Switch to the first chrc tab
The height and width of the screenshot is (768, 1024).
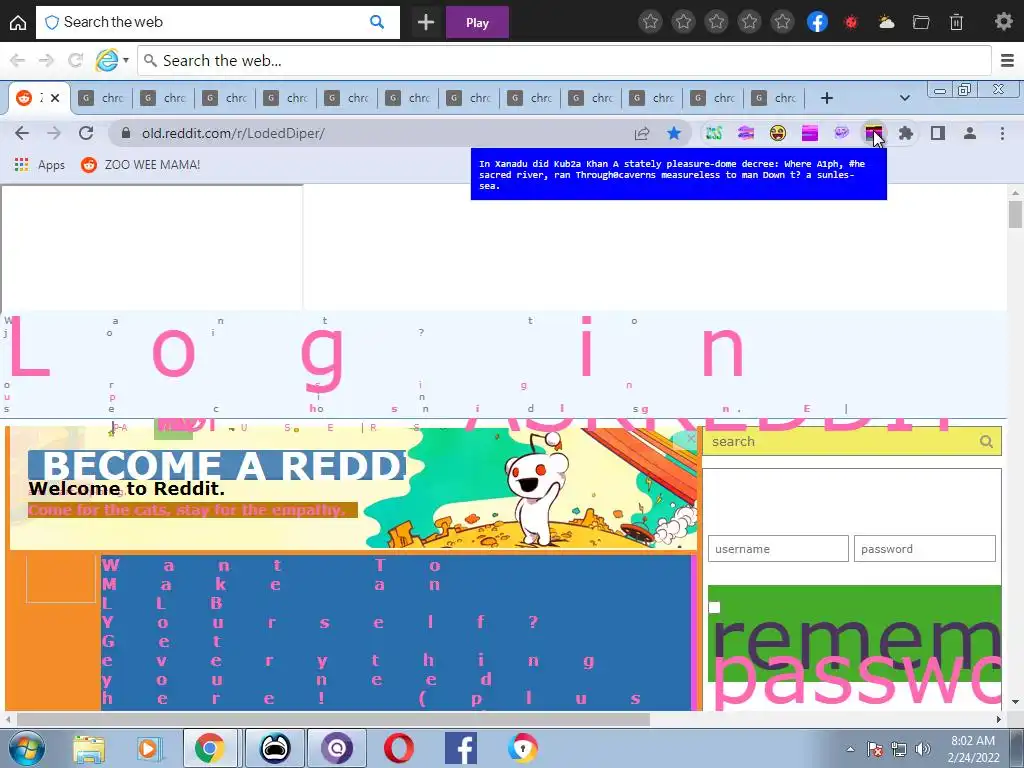click(x=101, y=98)
